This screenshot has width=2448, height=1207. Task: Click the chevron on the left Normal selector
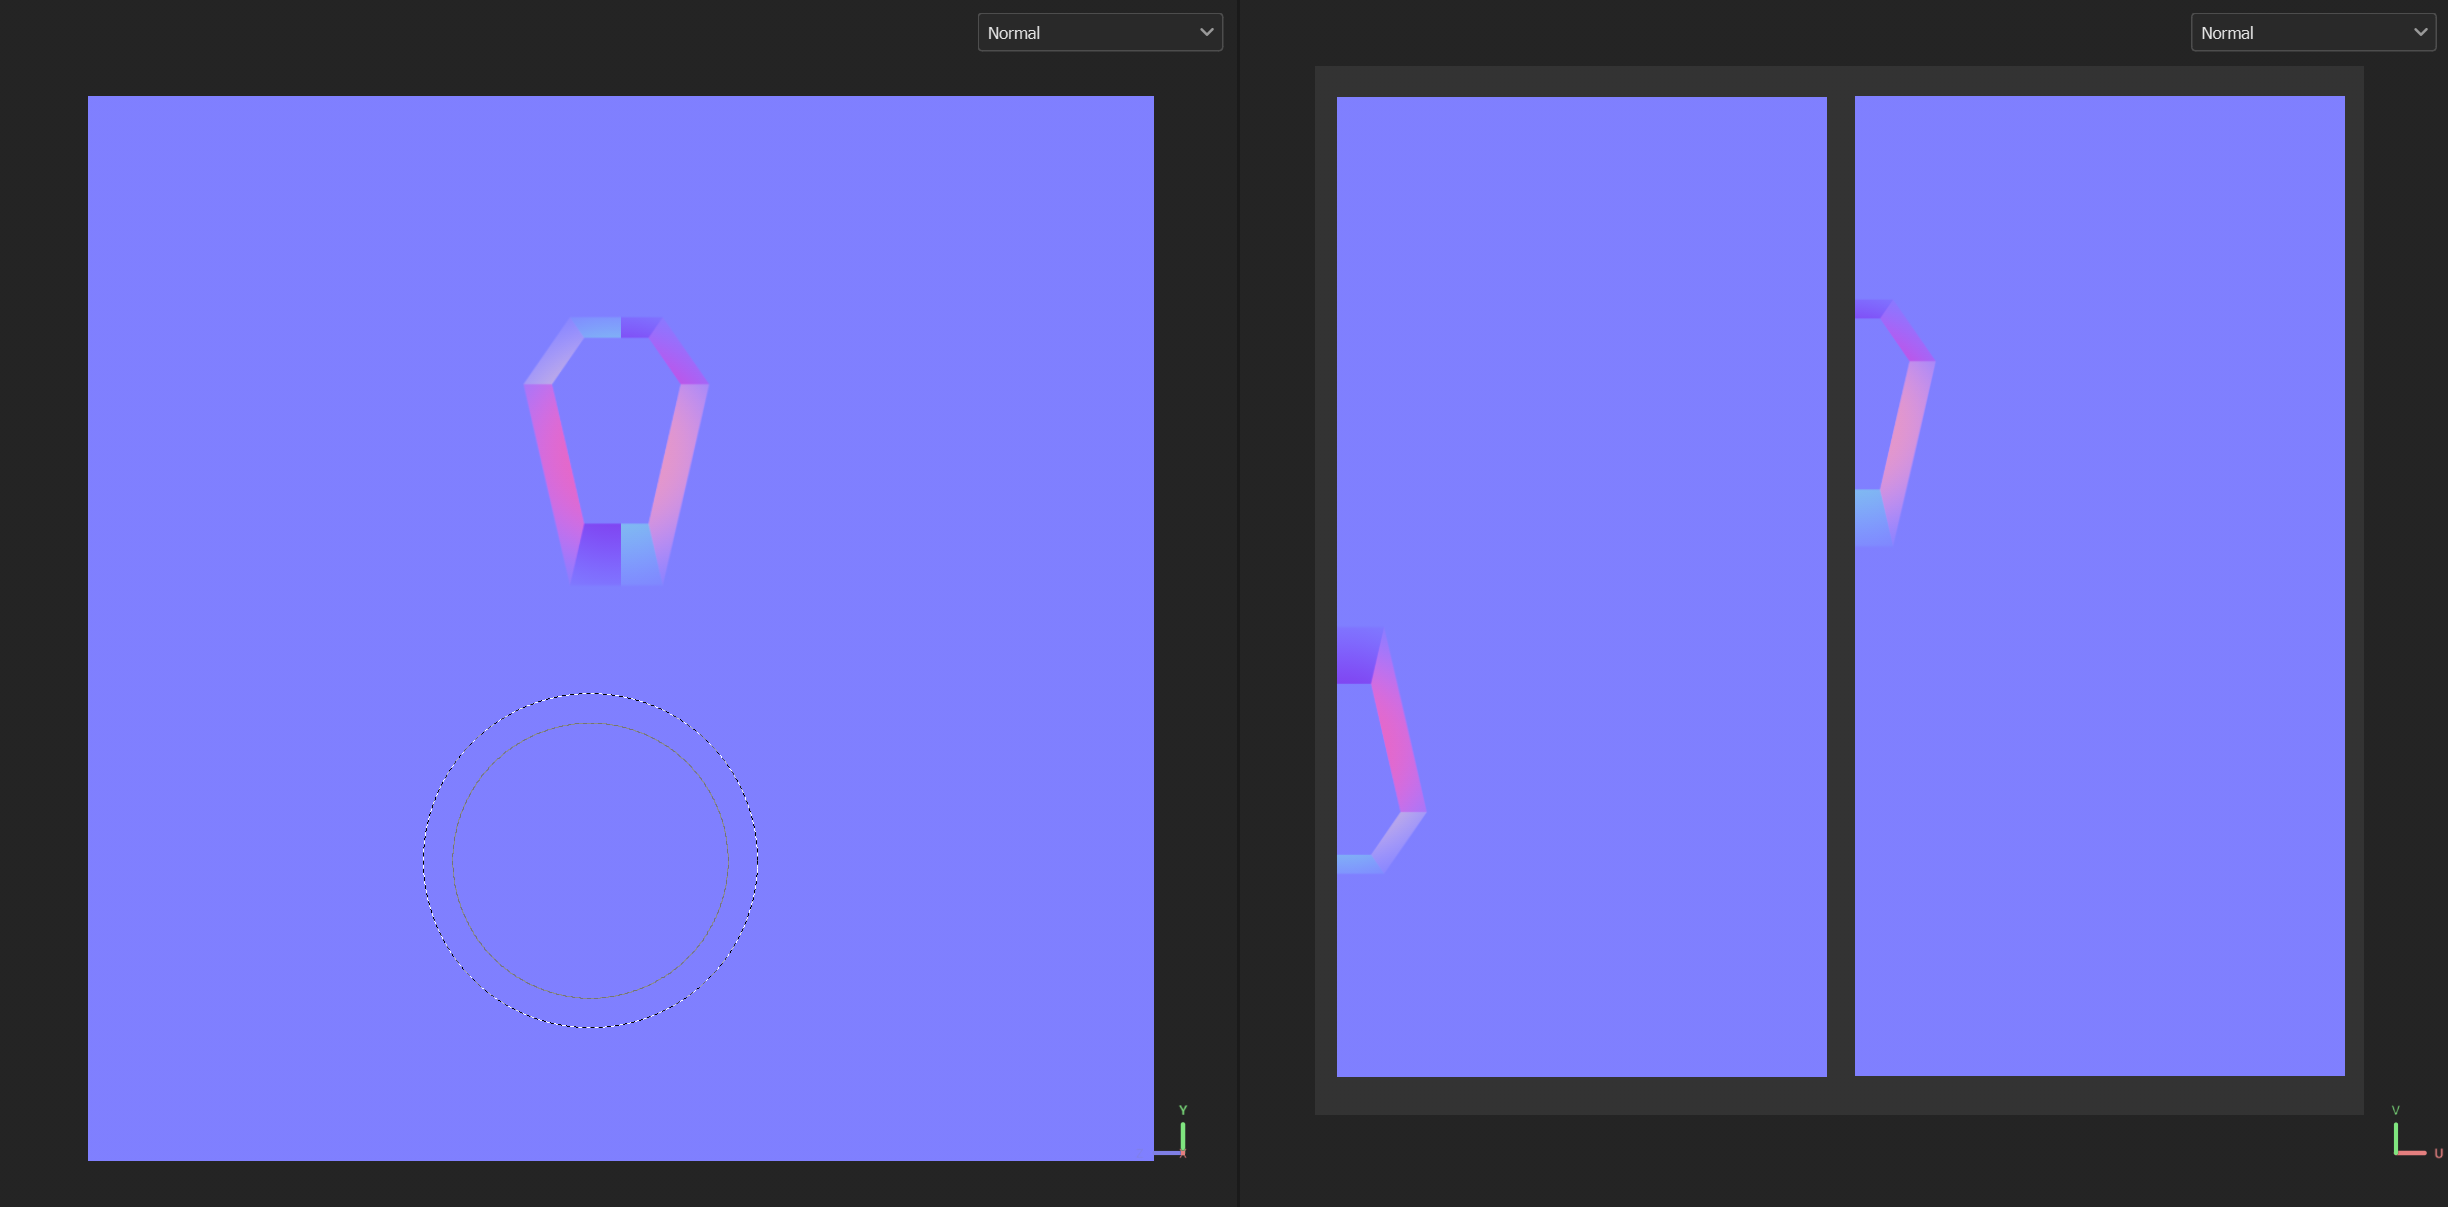pos(1205,31)
